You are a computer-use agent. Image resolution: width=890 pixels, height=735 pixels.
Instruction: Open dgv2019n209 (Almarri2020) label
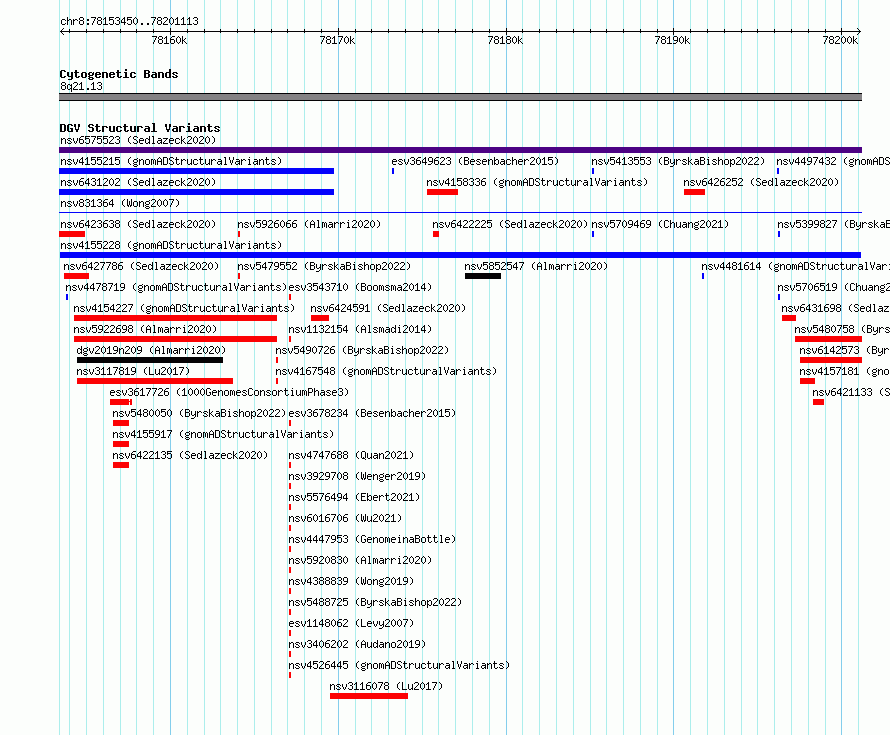[151, 350]
